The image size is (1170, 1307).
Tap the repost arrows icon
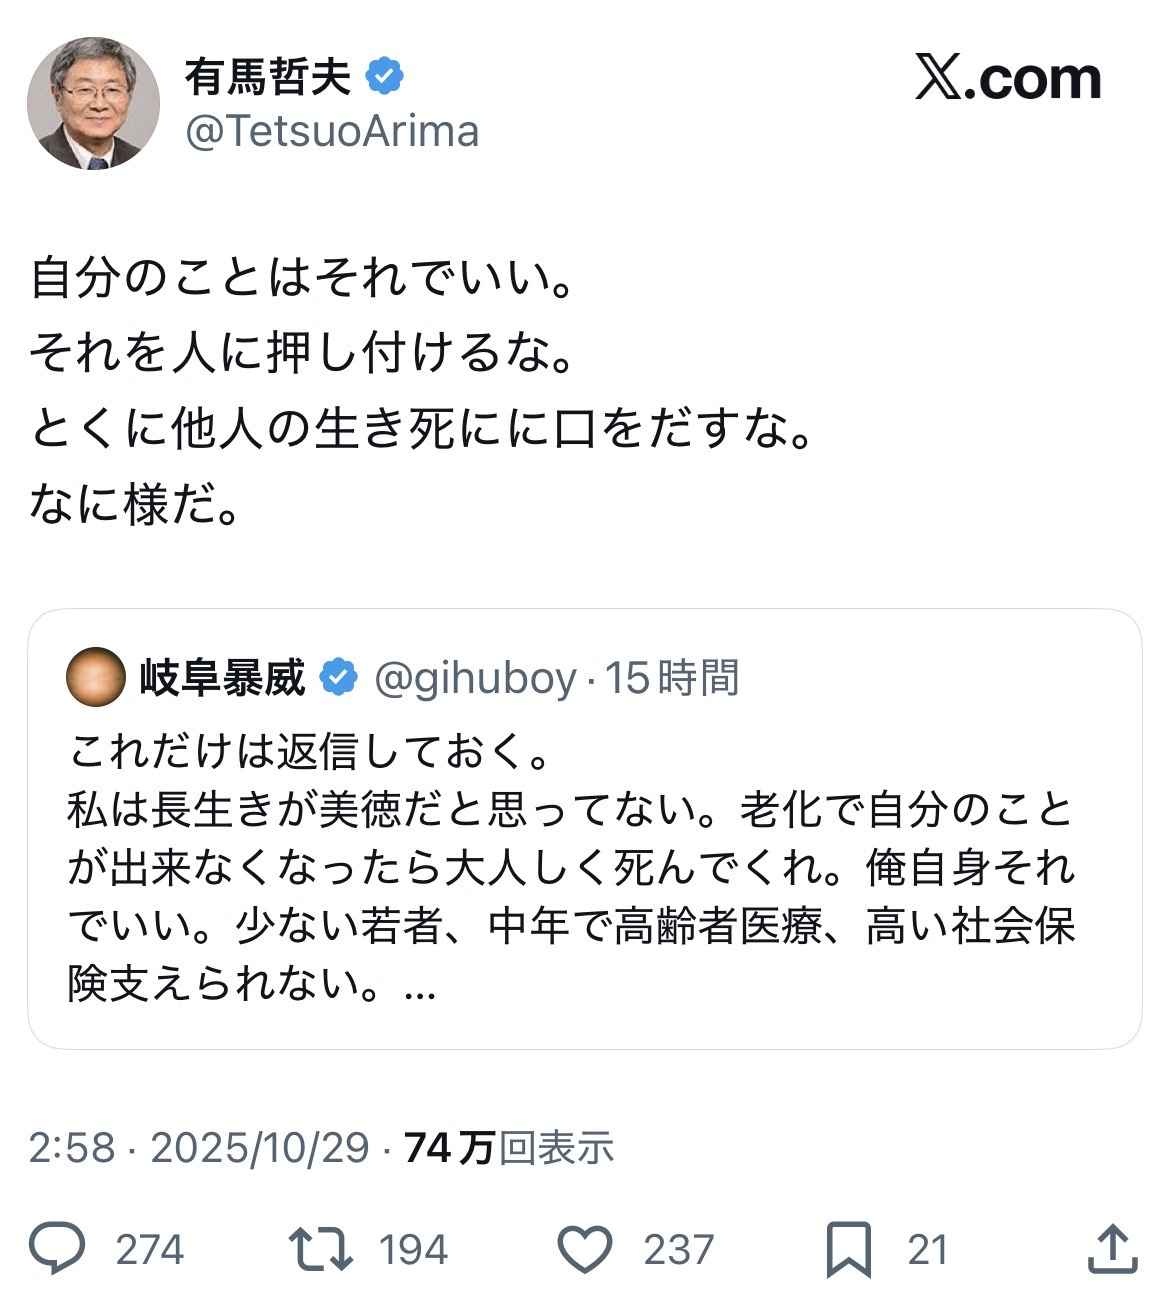[x=320, y=1249]
